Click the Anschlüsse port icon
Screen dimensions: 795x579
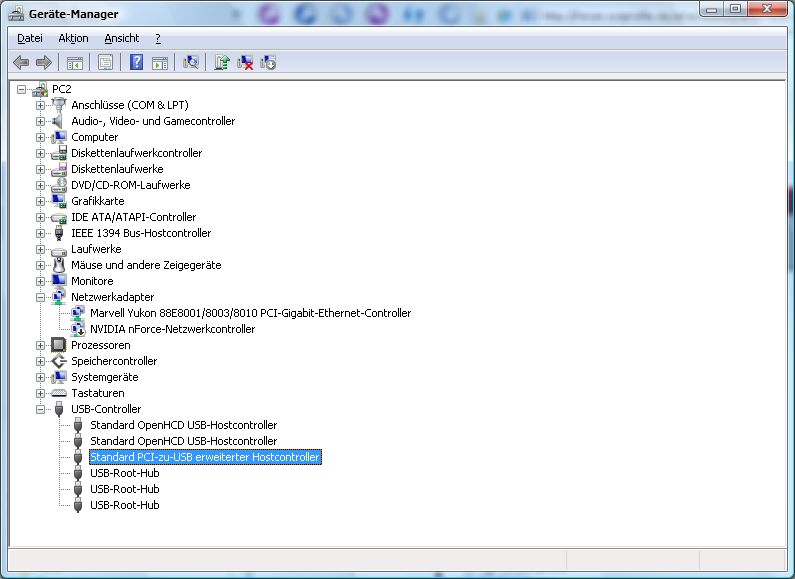tap(59, 105)
